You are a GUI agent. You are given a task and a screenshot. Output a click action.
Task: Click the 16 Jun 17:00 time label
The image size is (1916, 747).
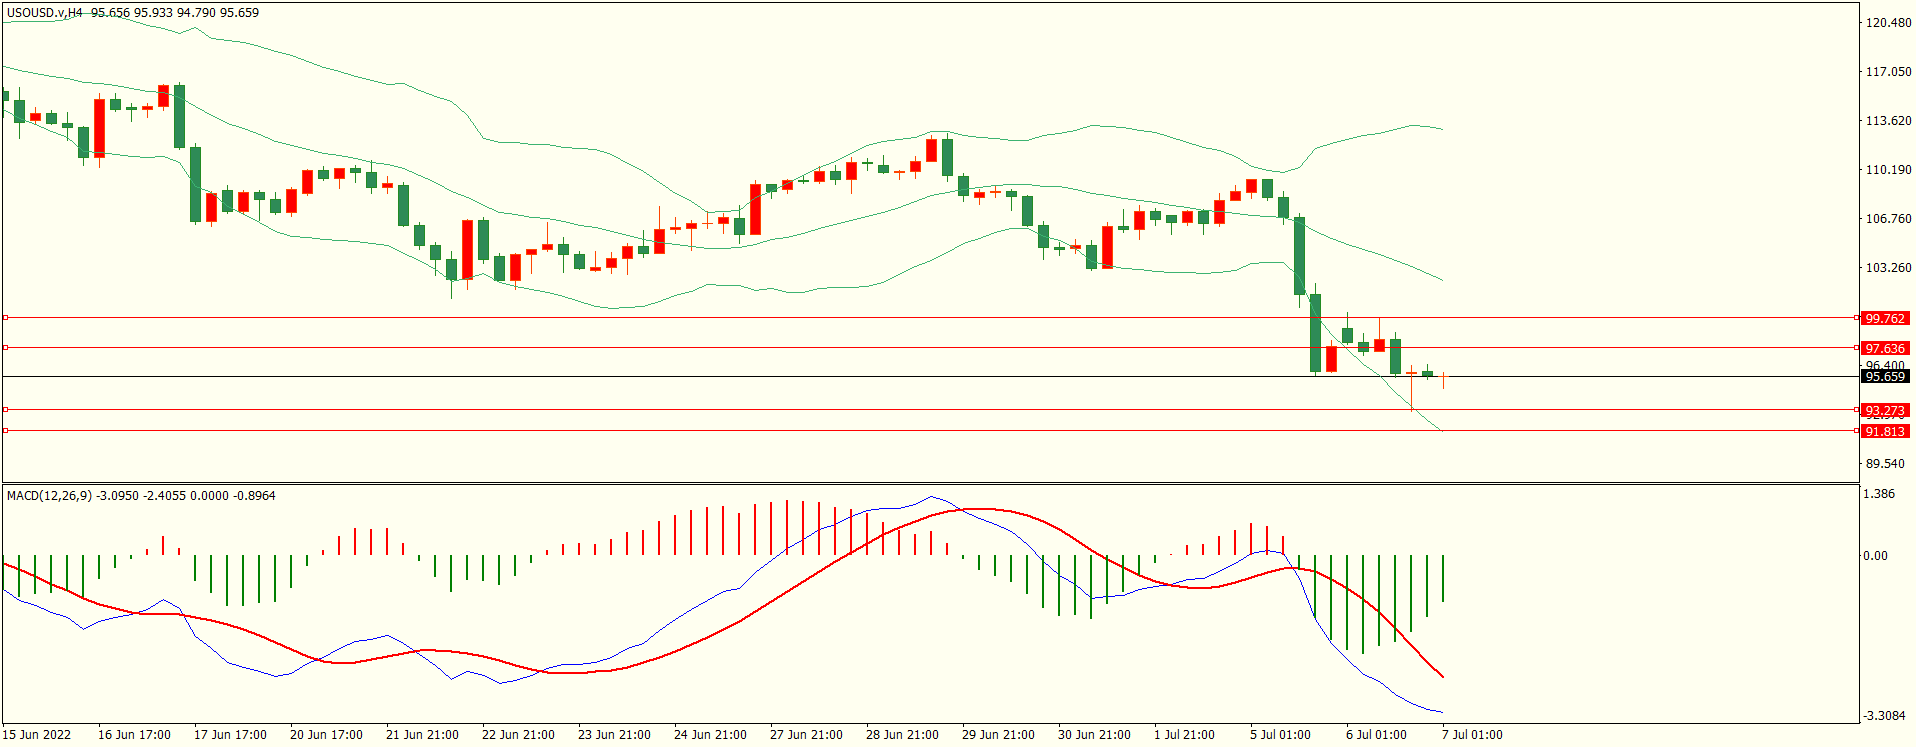(x=134, y=735)
